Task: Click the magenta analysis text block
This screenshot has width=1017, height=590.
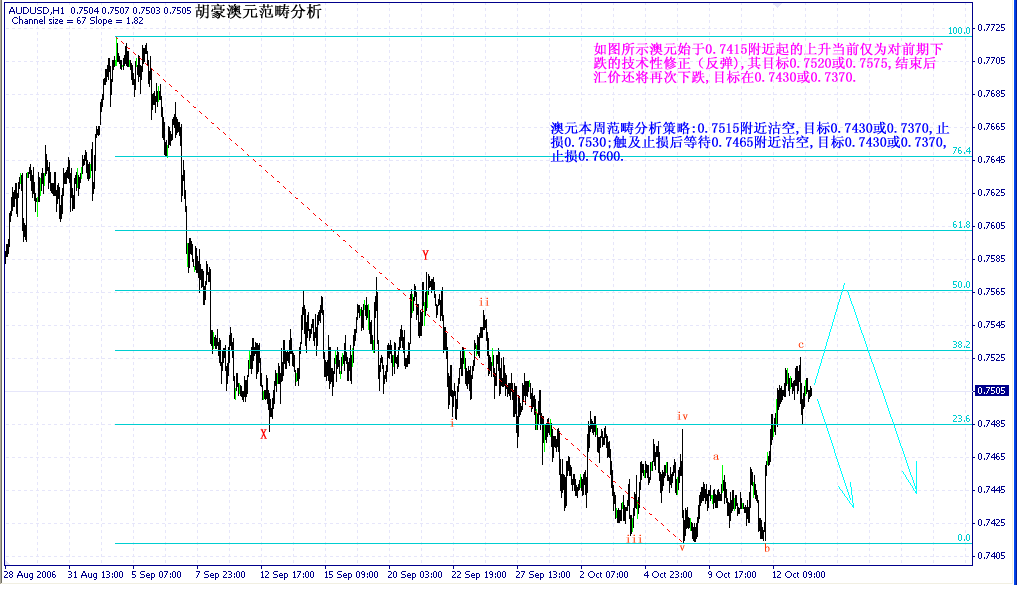Action: 768,63
